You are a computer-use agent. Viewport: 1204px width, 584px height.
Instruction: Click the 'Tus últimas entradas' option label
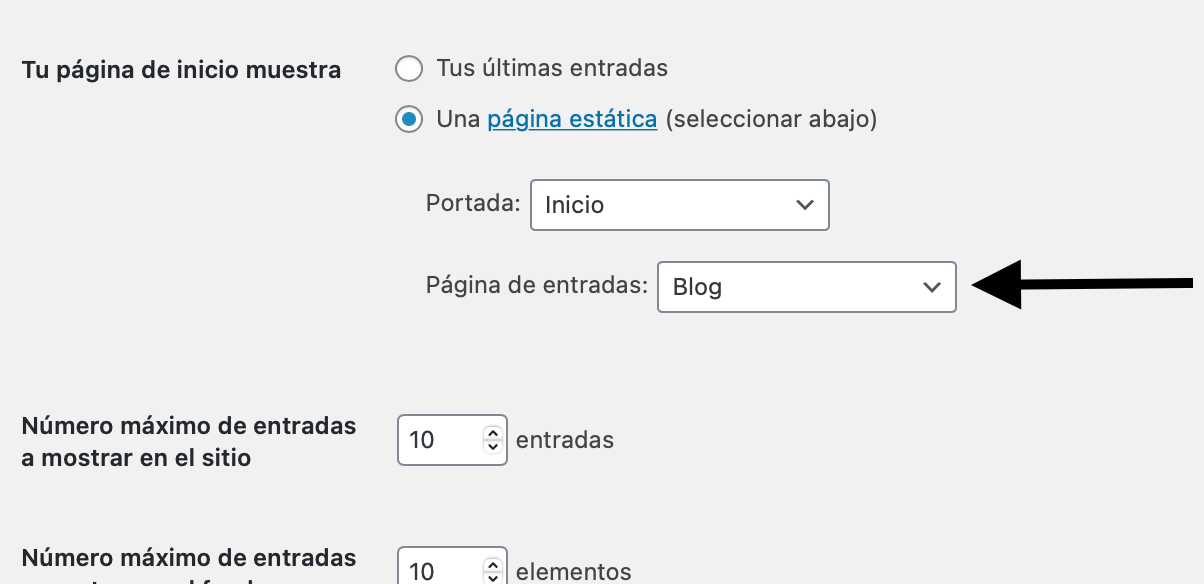coord(552,69)
